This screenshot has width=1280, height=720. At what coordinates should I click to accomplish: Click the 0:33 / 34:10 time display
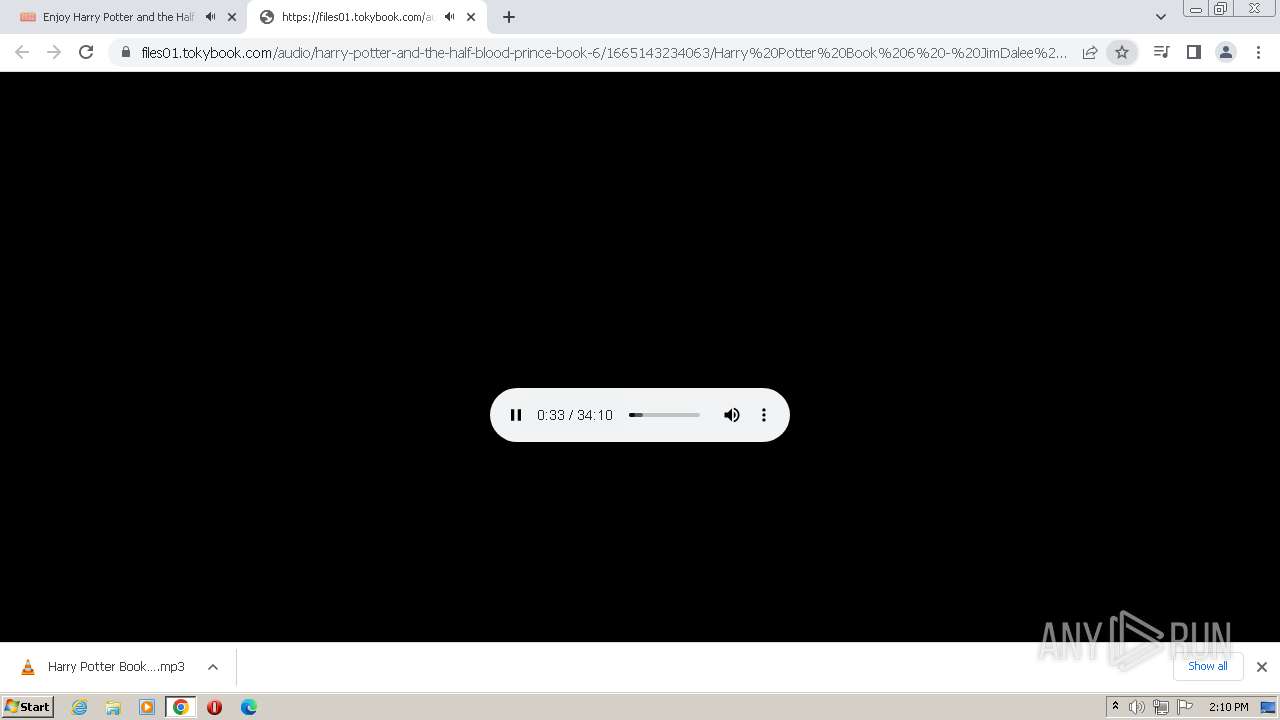[x=575, y=415]
